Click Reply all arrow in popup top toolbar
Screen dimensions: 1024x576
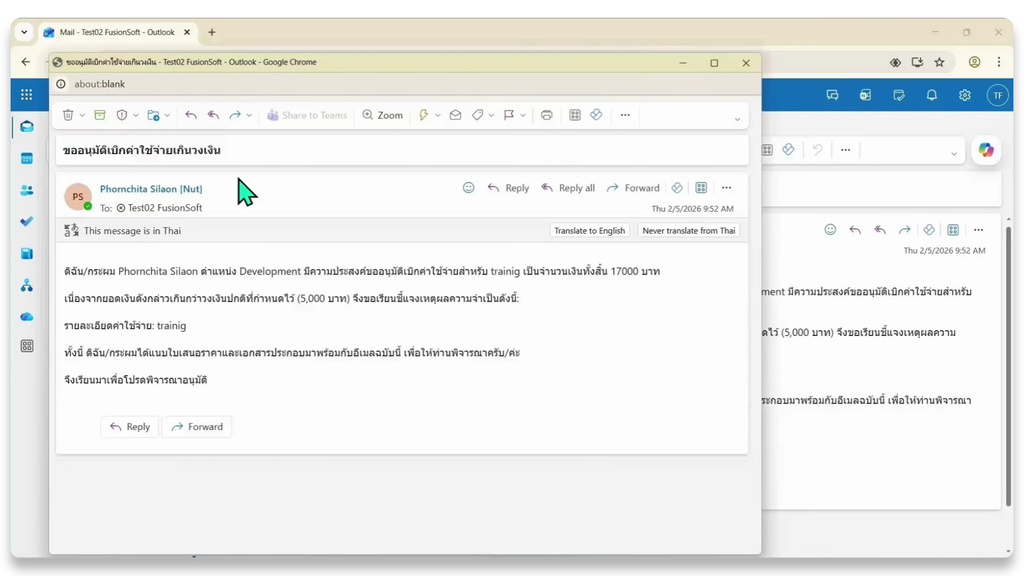pyautogui.click(x=213, y=115)
